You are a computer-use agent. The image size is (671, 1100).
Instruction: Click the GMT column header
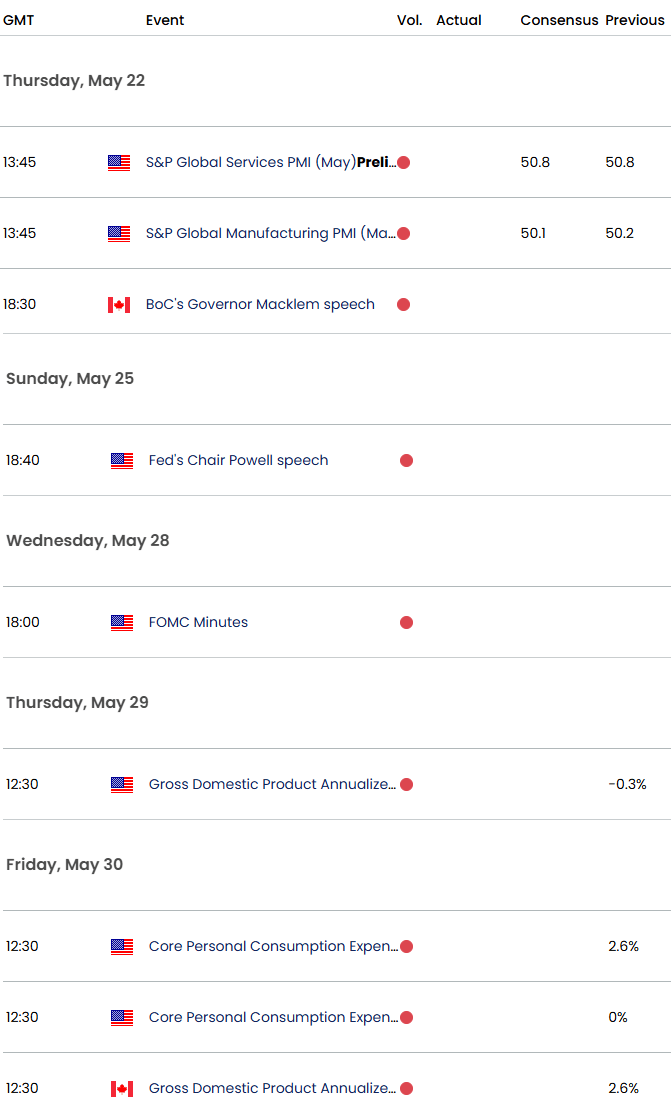[x=18, y=20]
